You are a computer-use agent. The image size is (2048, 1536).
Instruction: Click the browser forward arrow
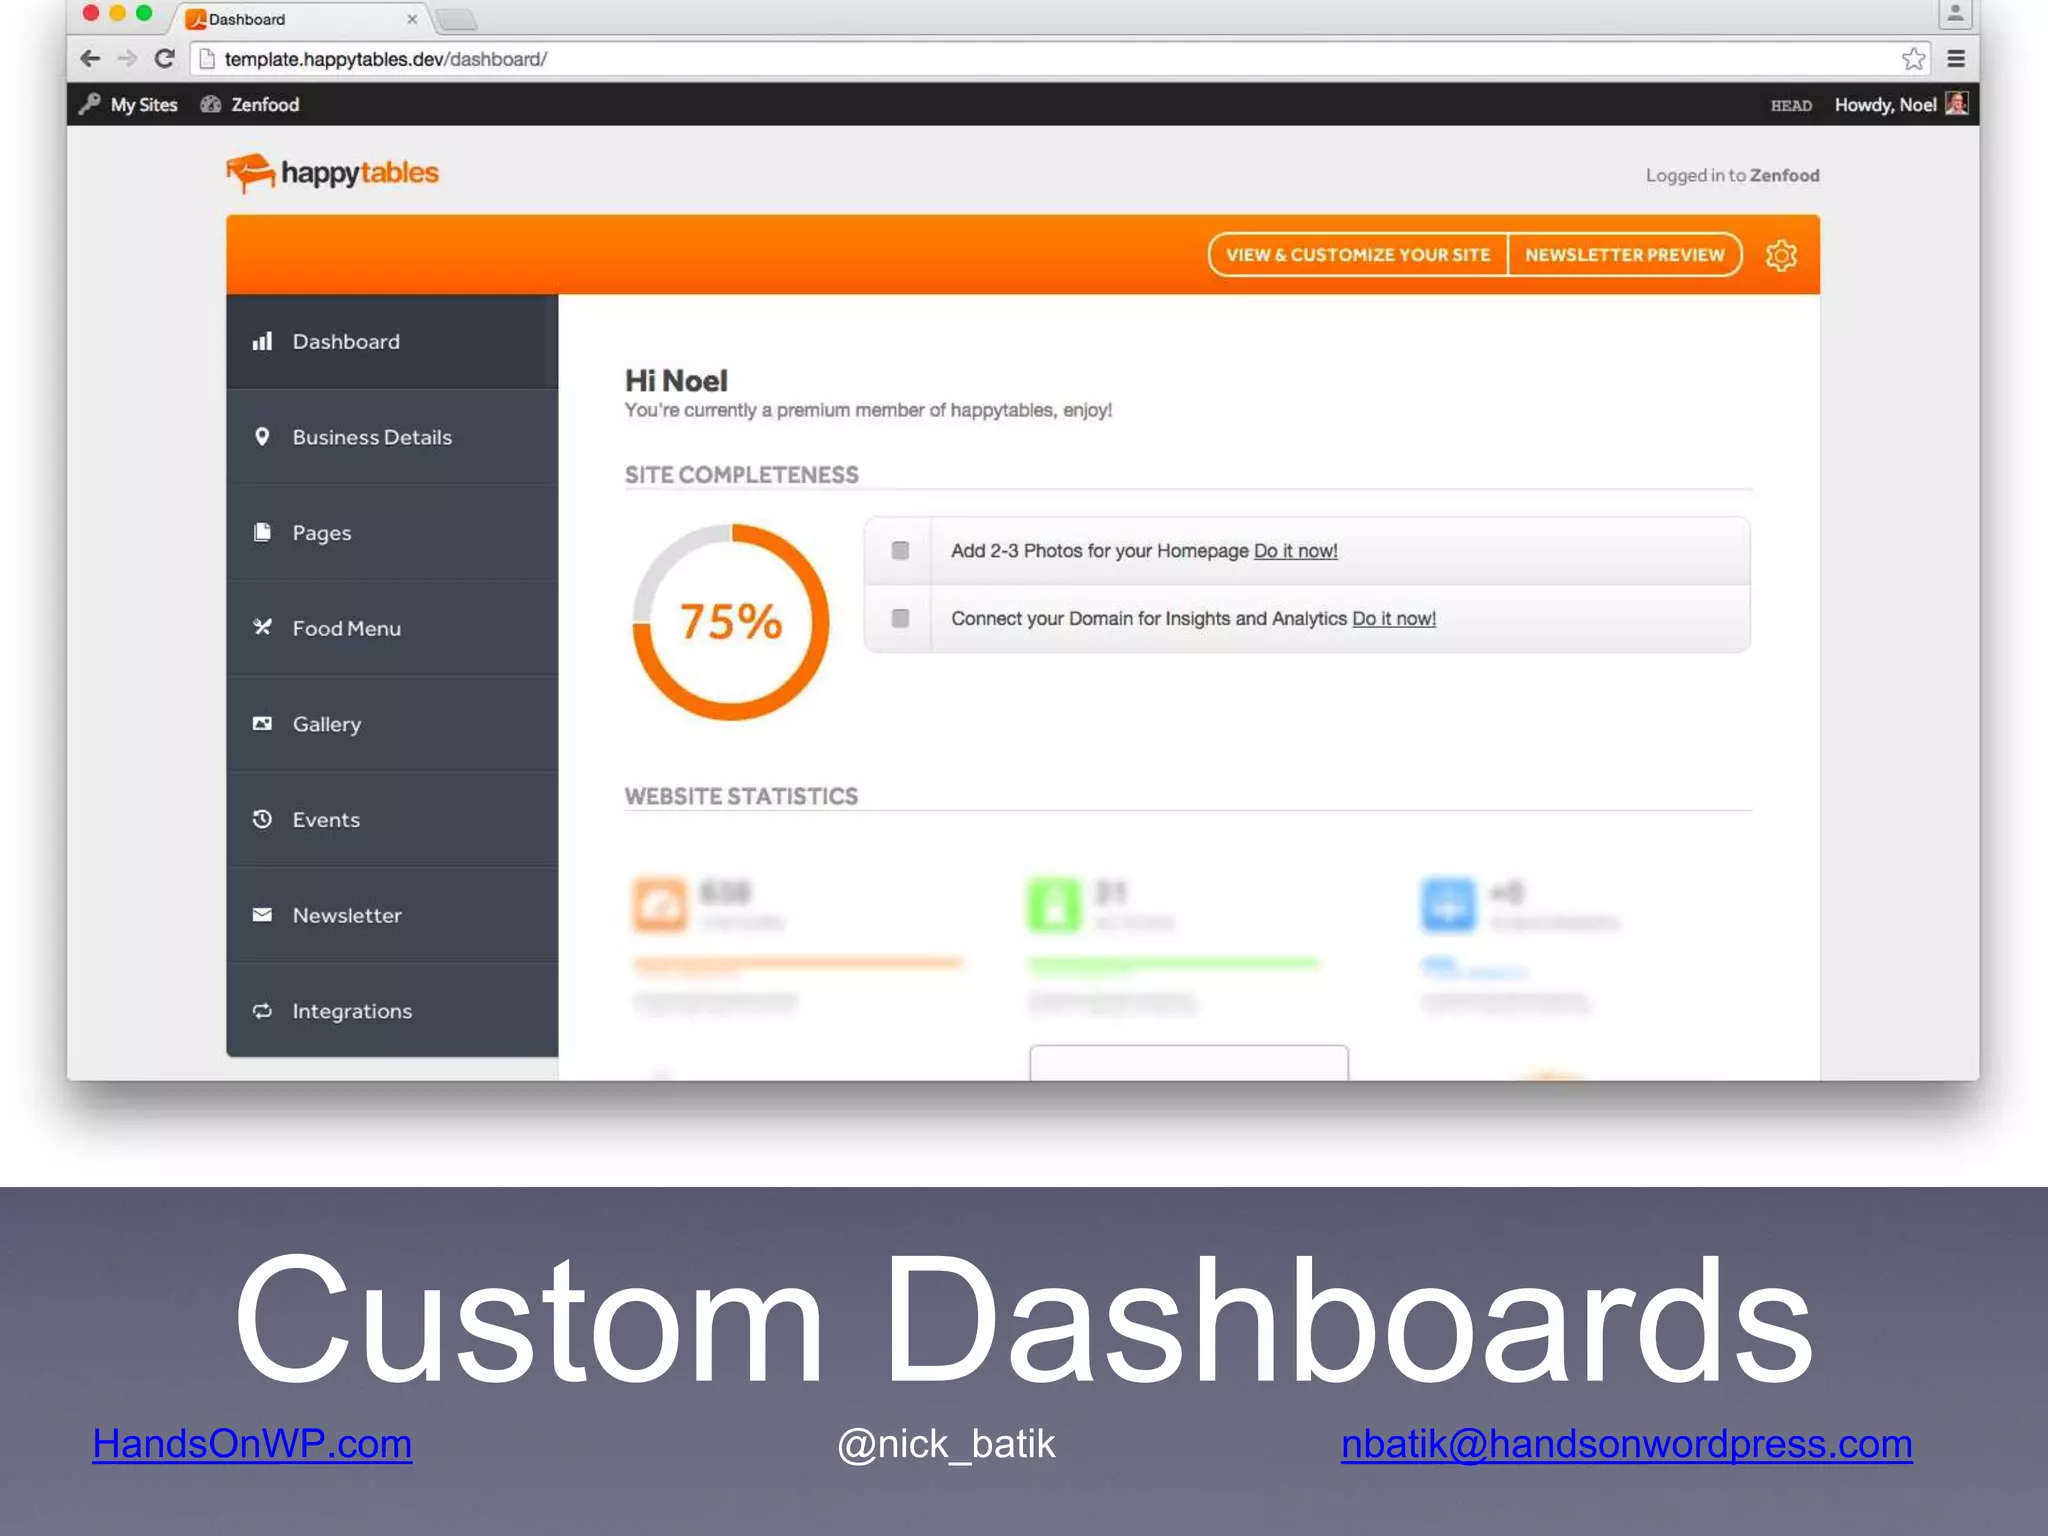point(127,59)
